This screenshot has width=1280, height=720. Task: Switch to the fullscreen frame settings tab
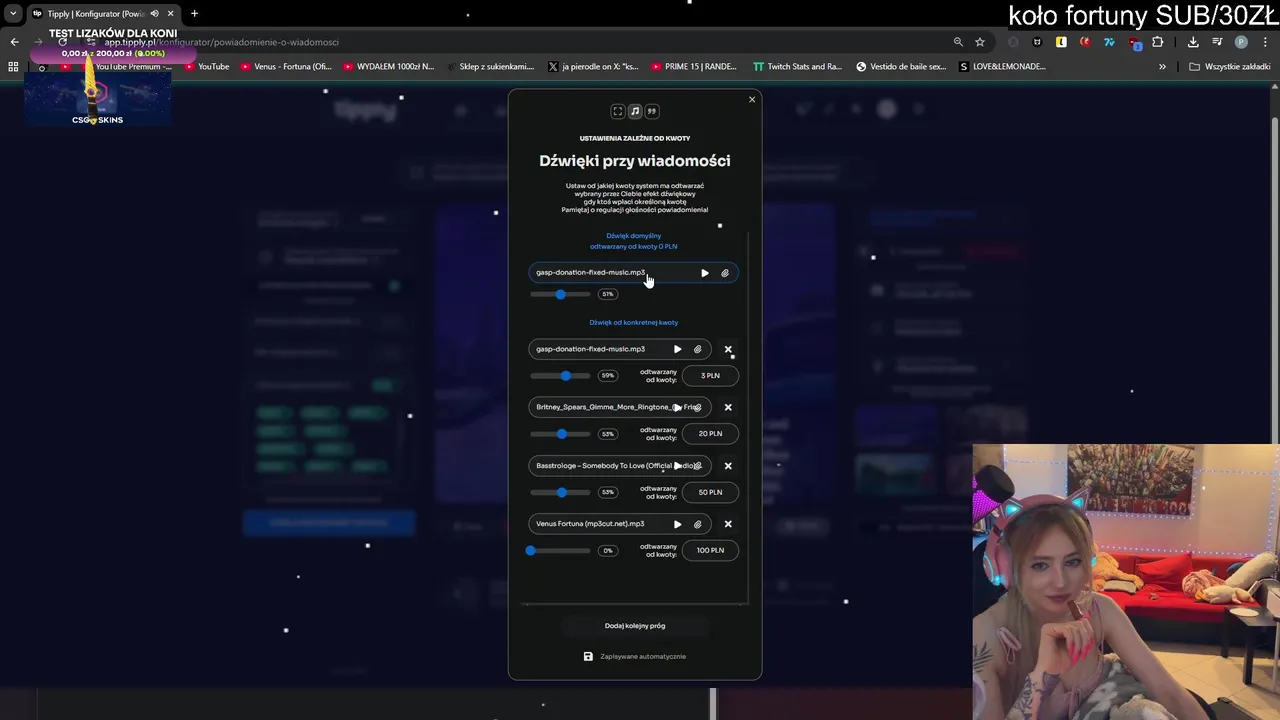pyautogui.click(x=618, y=112)
